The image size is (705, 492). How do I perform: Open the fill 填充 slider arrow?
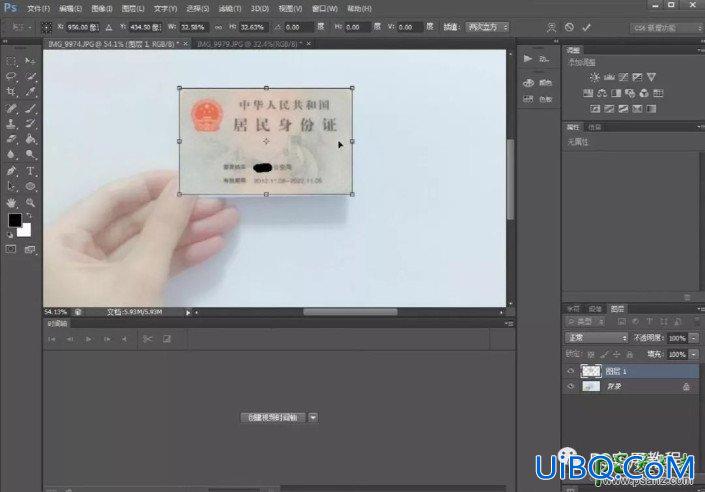tap(694, 354)
